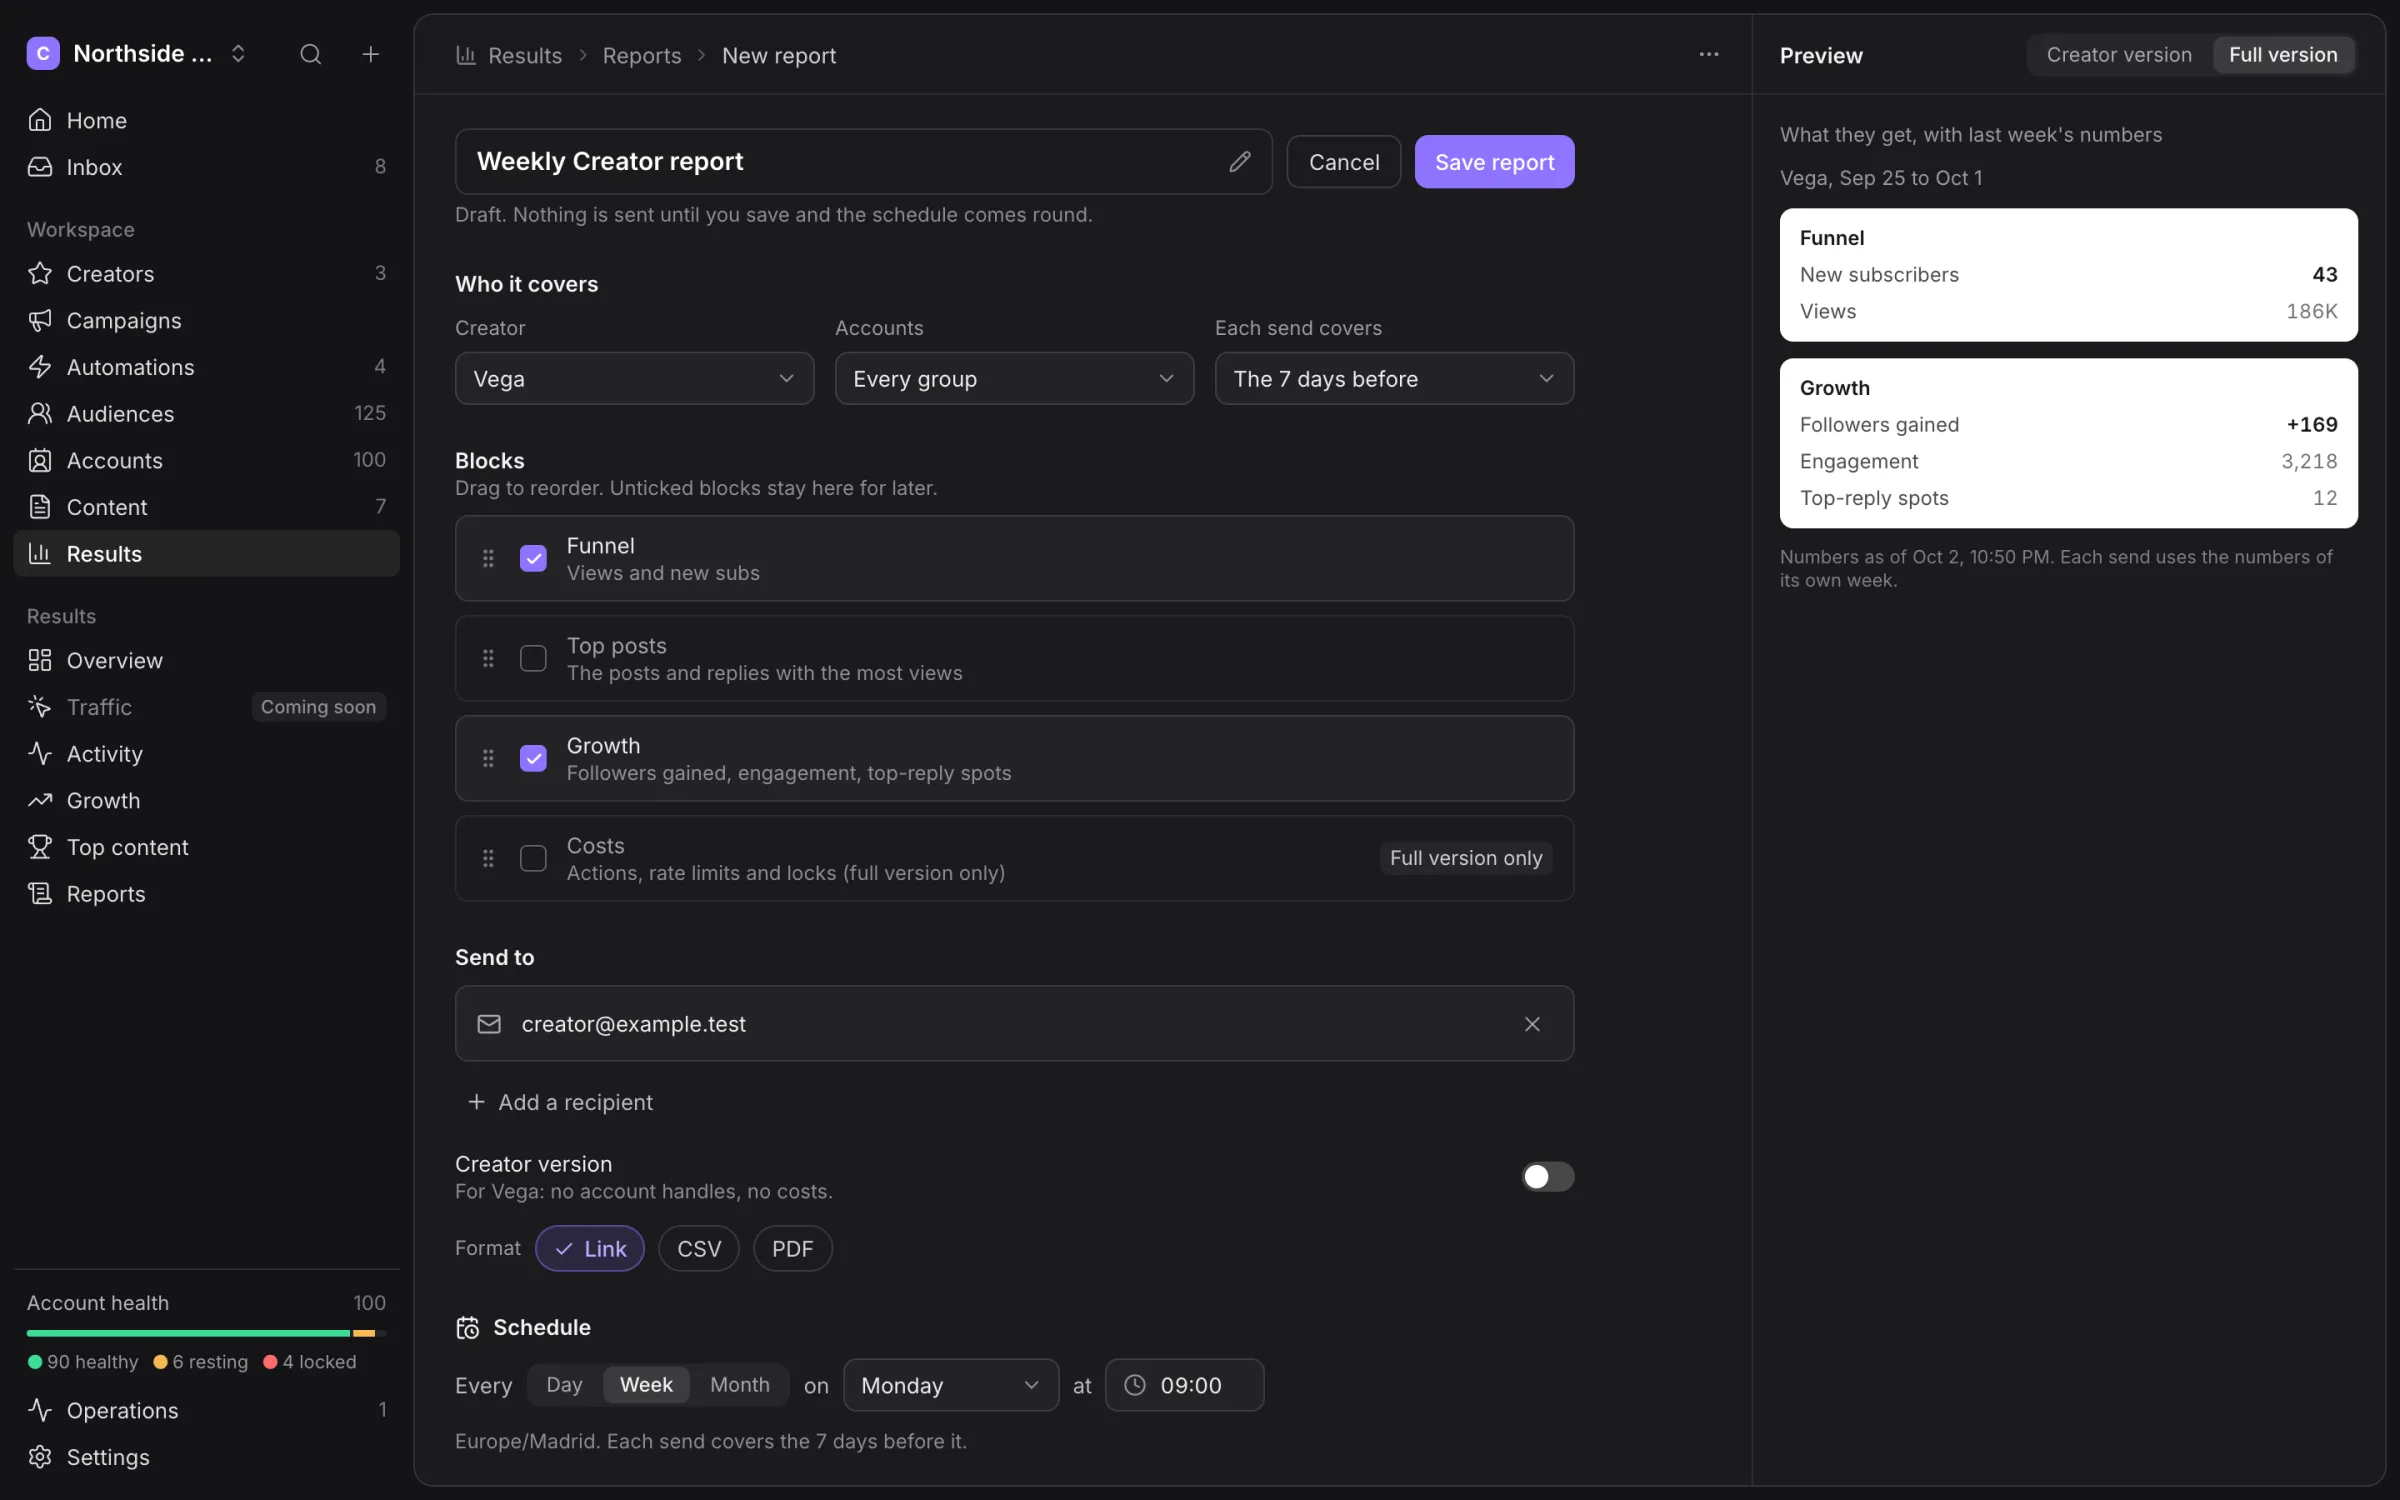Open the Results item in sidebar
This screenshot has height=1500, width=2400.
click(206, 553)
